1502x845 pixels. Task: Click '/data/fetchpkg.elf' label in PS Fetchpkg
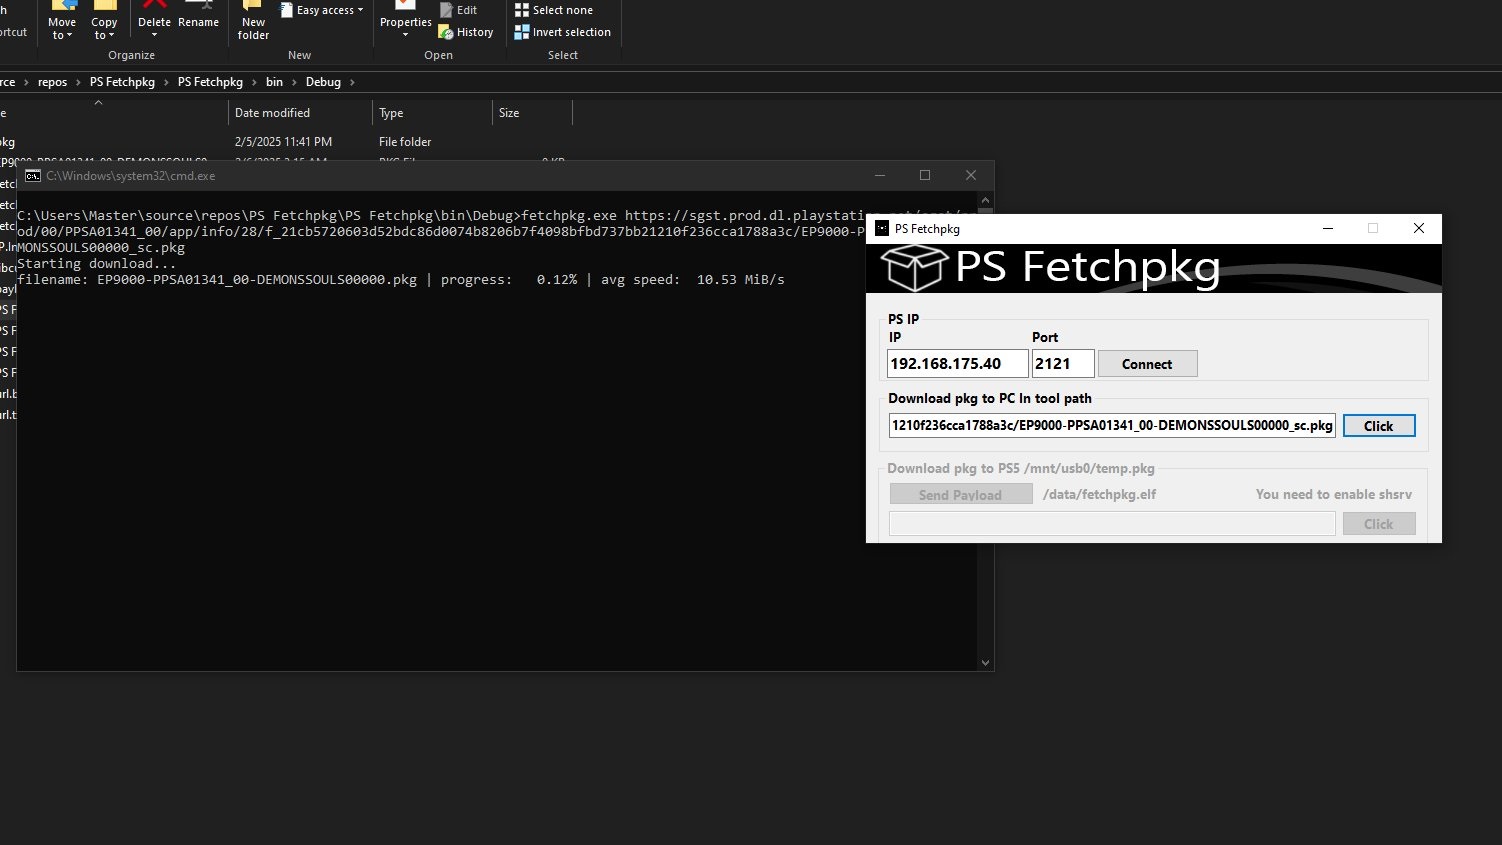tap(1099, 494)
